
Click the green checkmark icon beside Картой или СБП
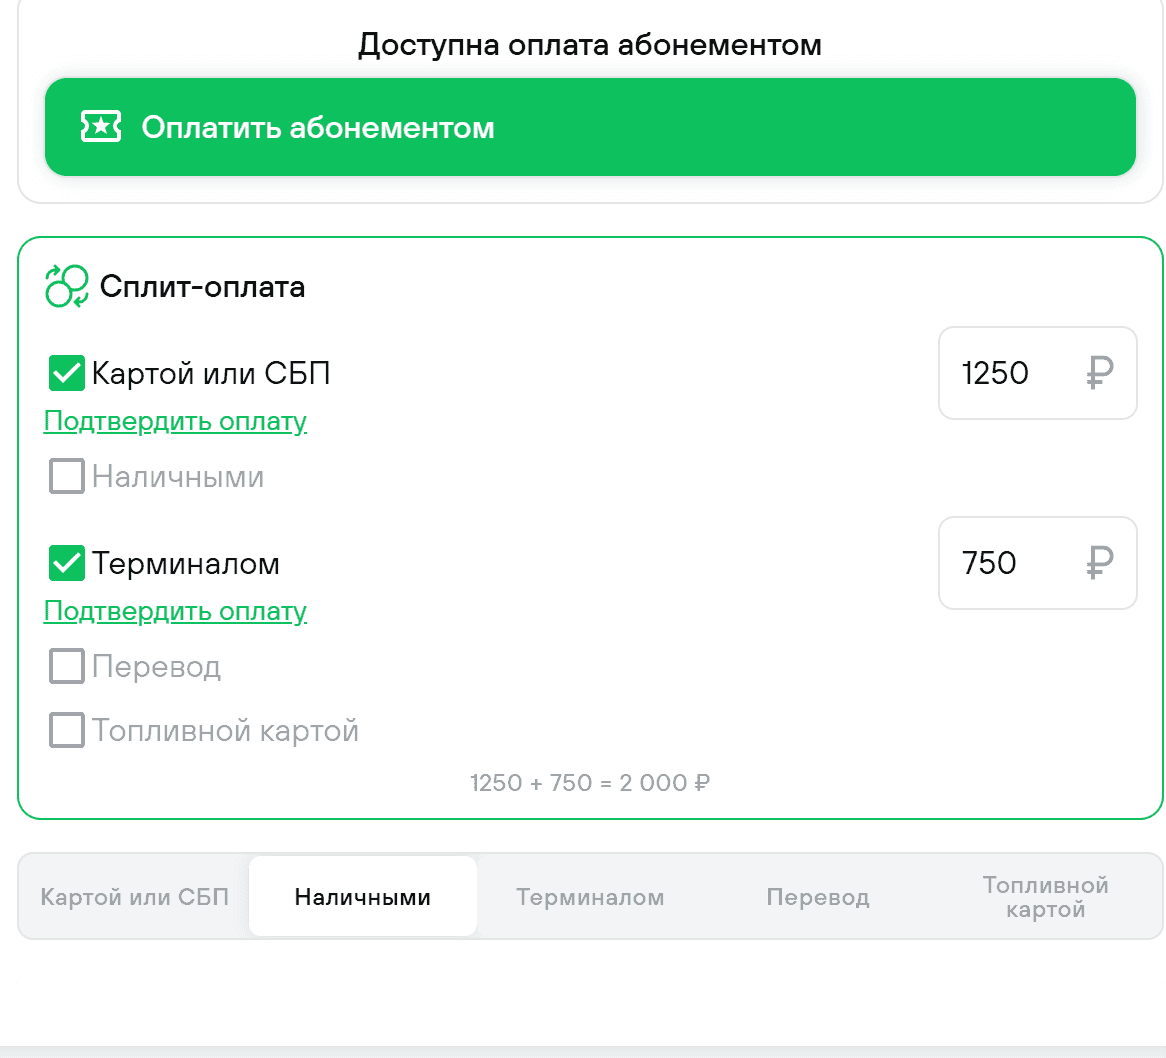[66, 373]
